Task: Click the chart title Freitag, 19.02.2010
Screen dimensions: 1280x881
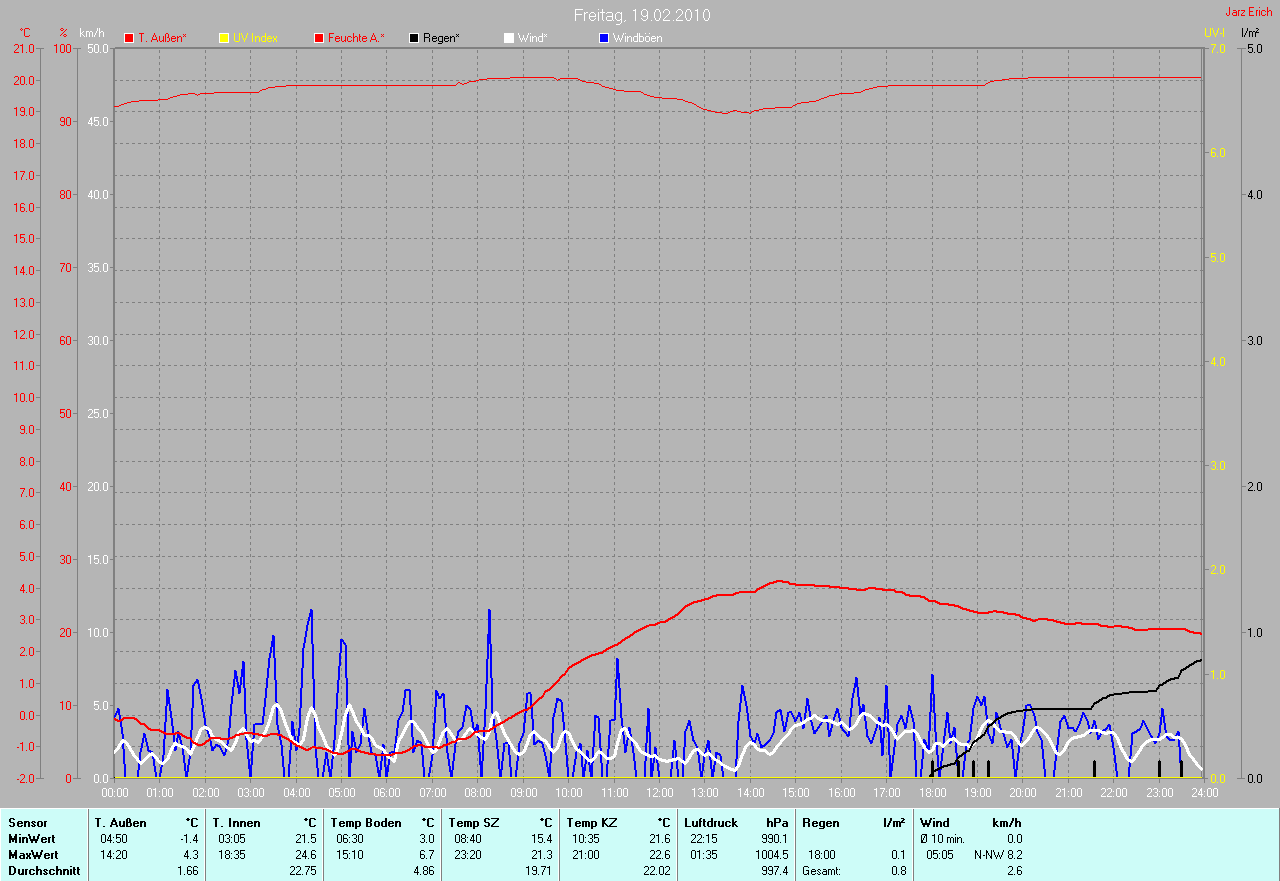Action: (642, 15)
